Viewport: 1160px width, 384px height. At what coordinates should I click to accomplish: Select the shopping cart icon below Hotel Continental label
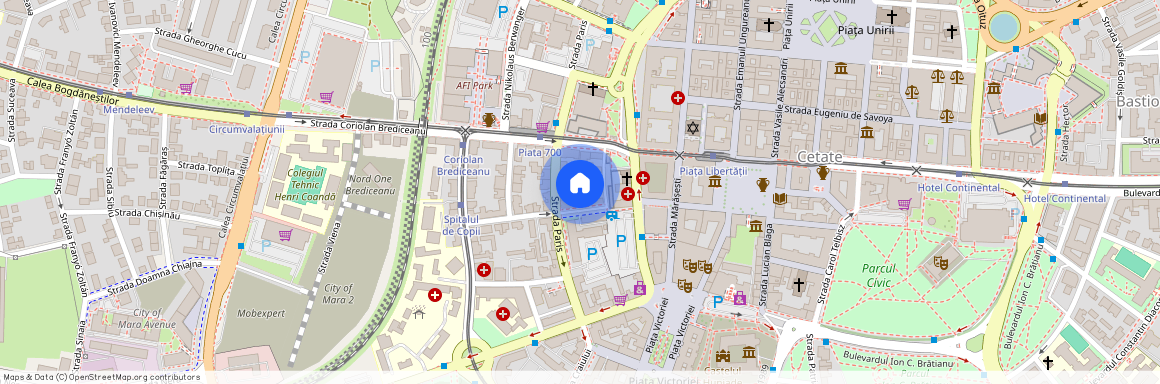[904, 204]
